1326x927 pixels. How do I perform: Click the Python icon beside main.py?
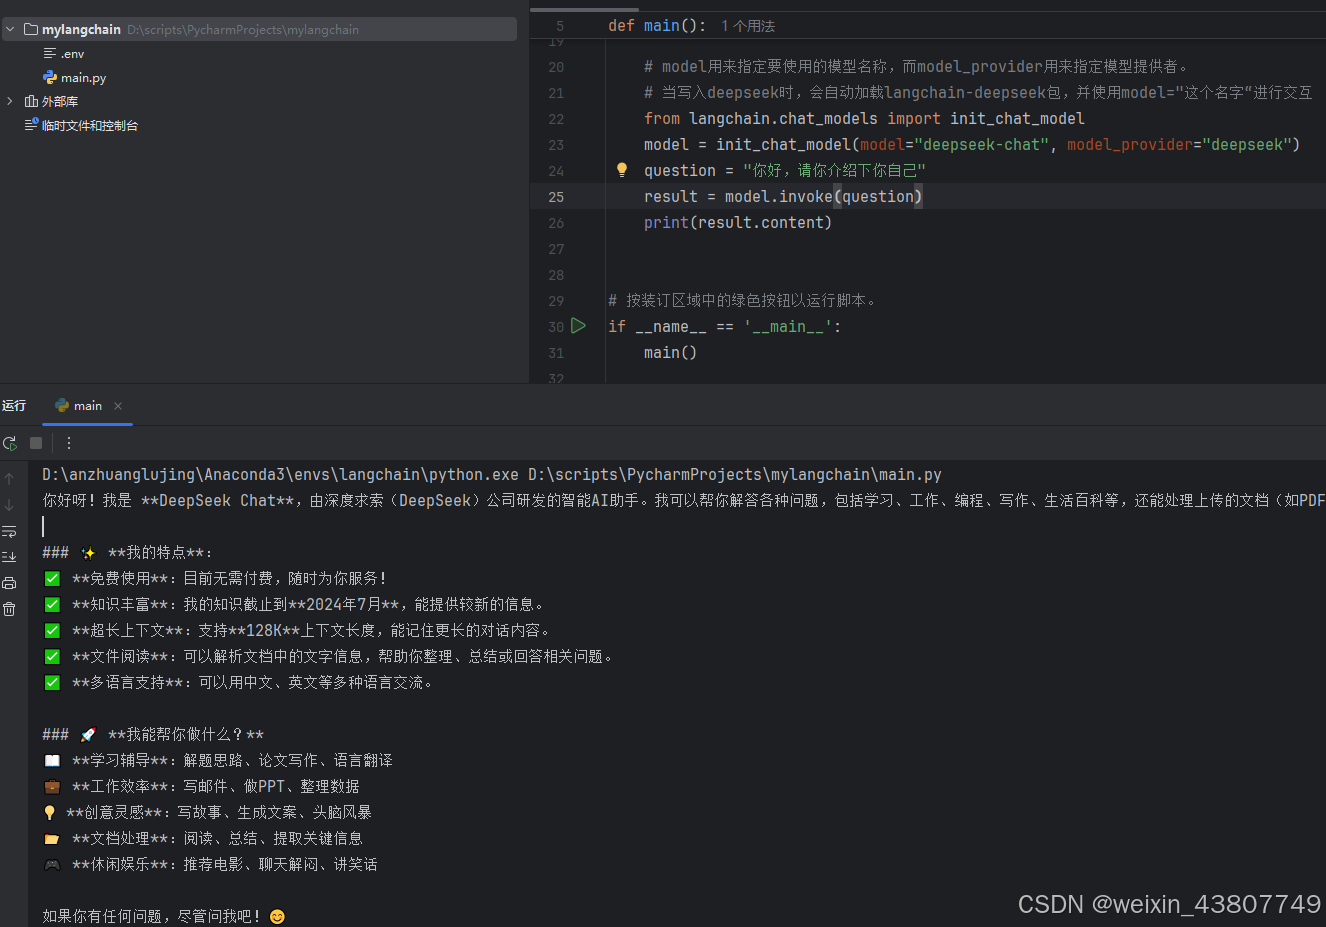click(50, 78)
